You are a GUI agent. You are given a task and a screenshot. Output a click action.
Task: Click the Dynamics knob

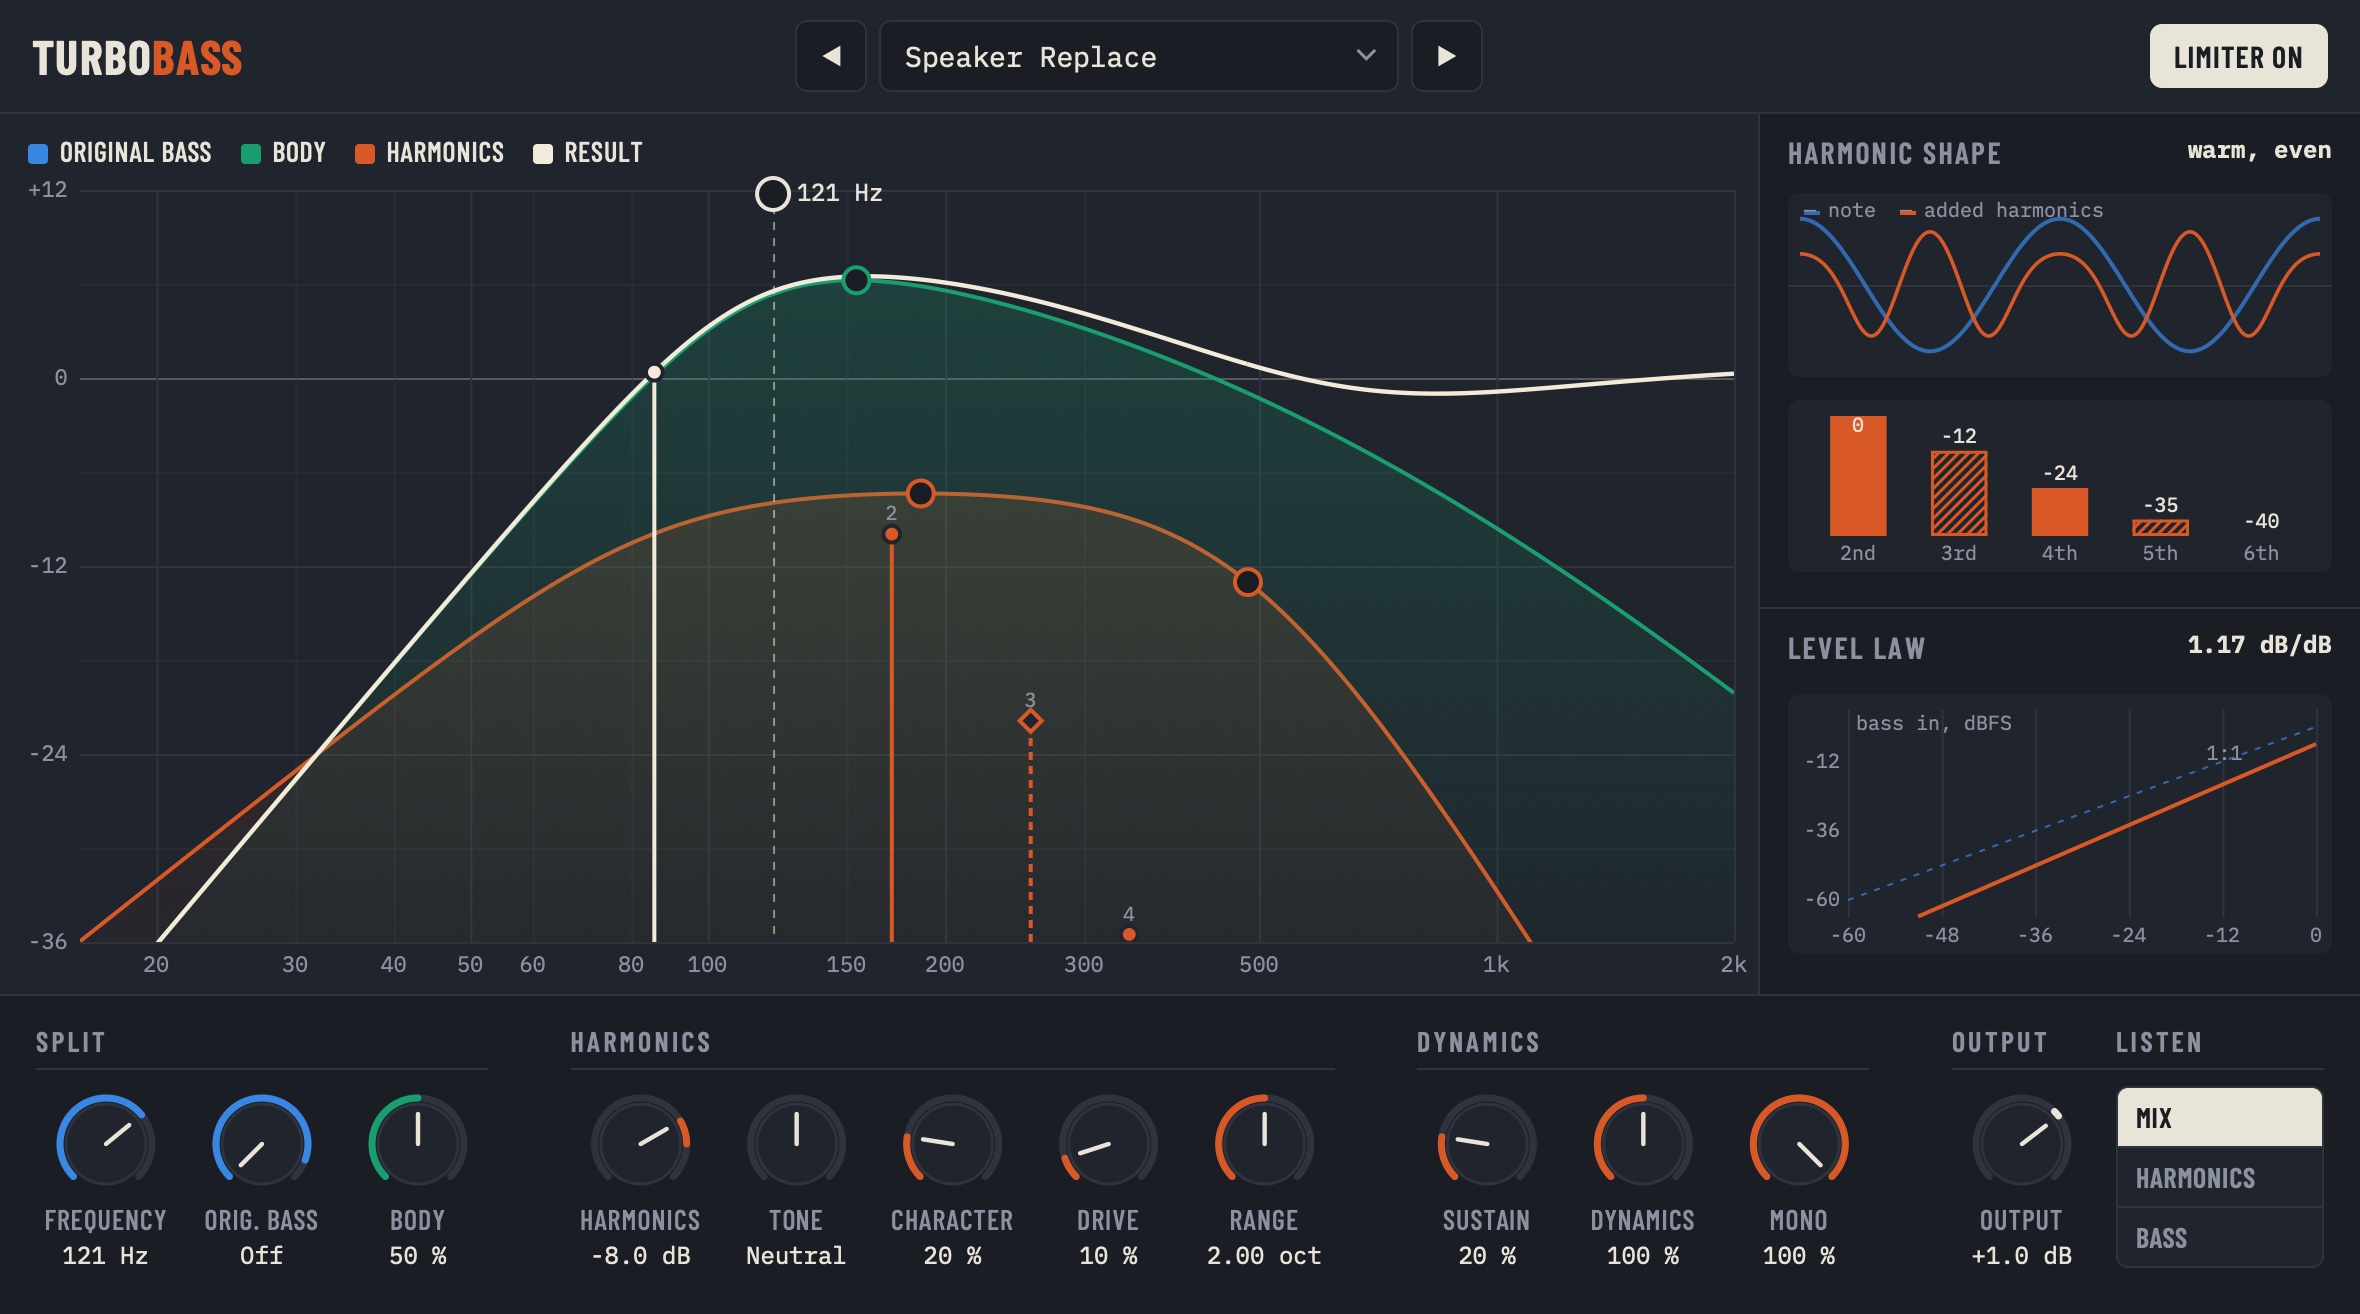pyautogui.click(x=1642, y=1143)
